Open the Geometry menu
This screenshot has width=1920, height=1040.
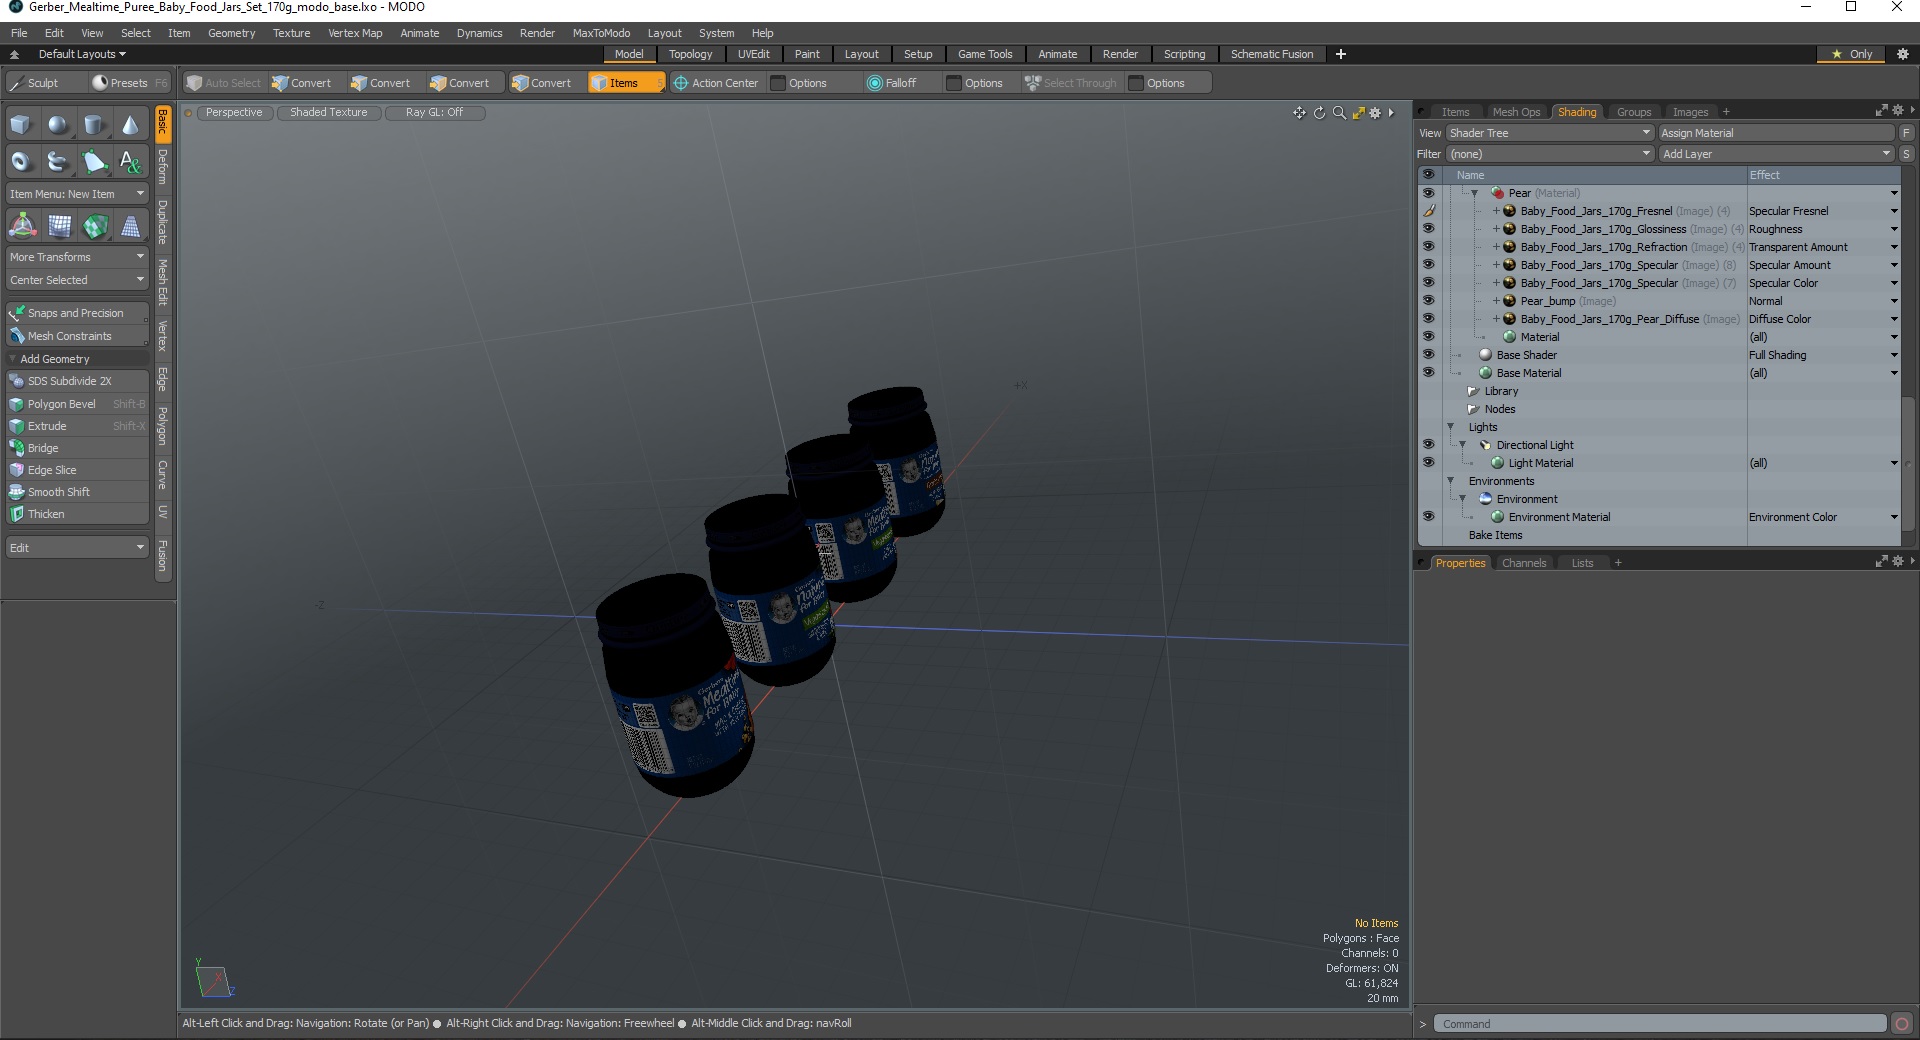pyautogui.click(x=231, y=33)
